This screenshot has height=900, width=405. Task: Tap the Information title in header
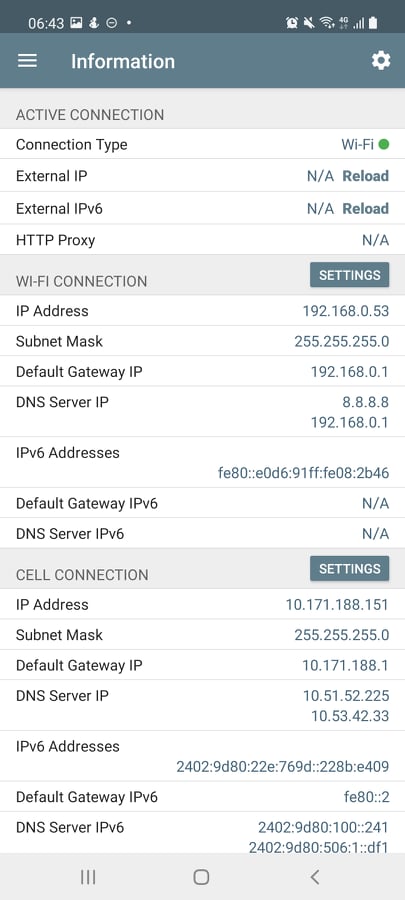pyautogui.click(x=123, y=61)
